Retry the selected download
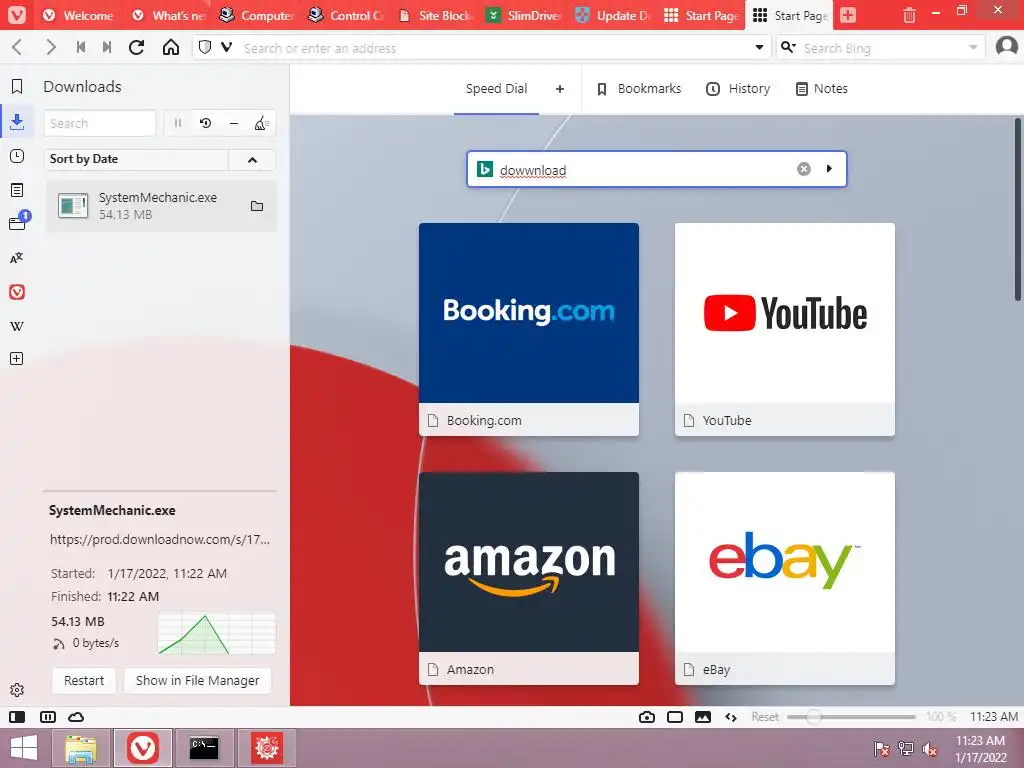This screenshot has width=1024, height=768. (206, 123)
